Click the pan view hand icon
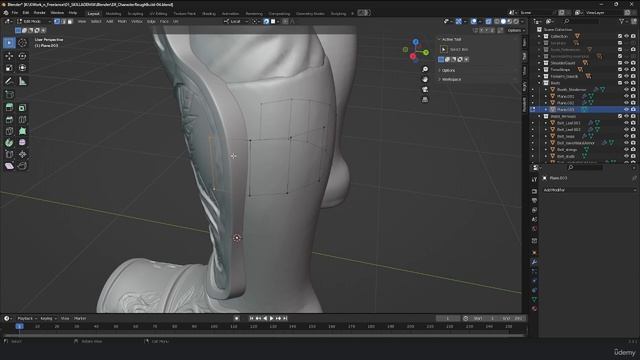Screen dimensions: 640x360 coord(425,79)
